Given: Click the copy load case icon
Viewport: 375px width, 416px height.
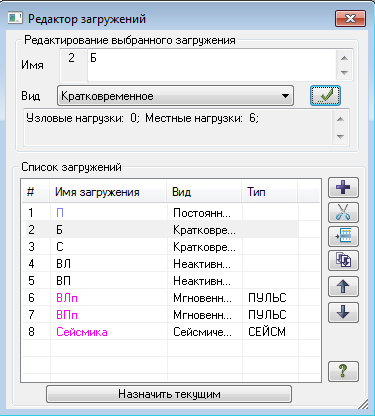Looking at the screenshot, I should [x=343, y=260].
